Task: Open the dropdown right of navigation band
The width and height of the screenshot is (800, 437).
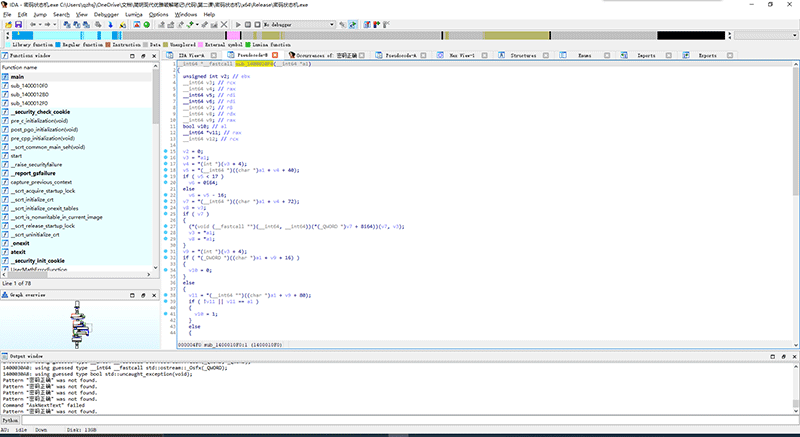Action: coord(792,35)
